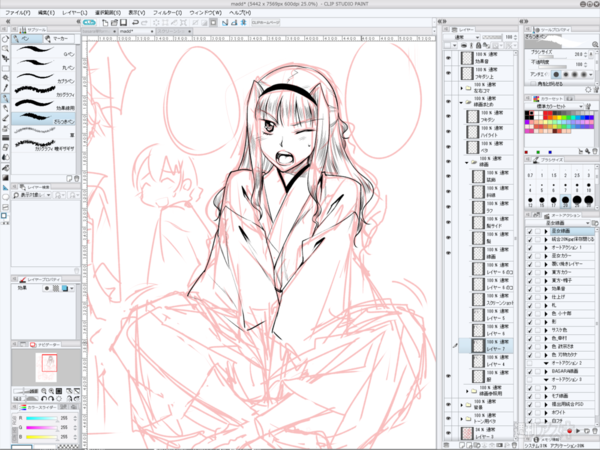Click the CLIP logo icon in command bar

click(89, 23)
